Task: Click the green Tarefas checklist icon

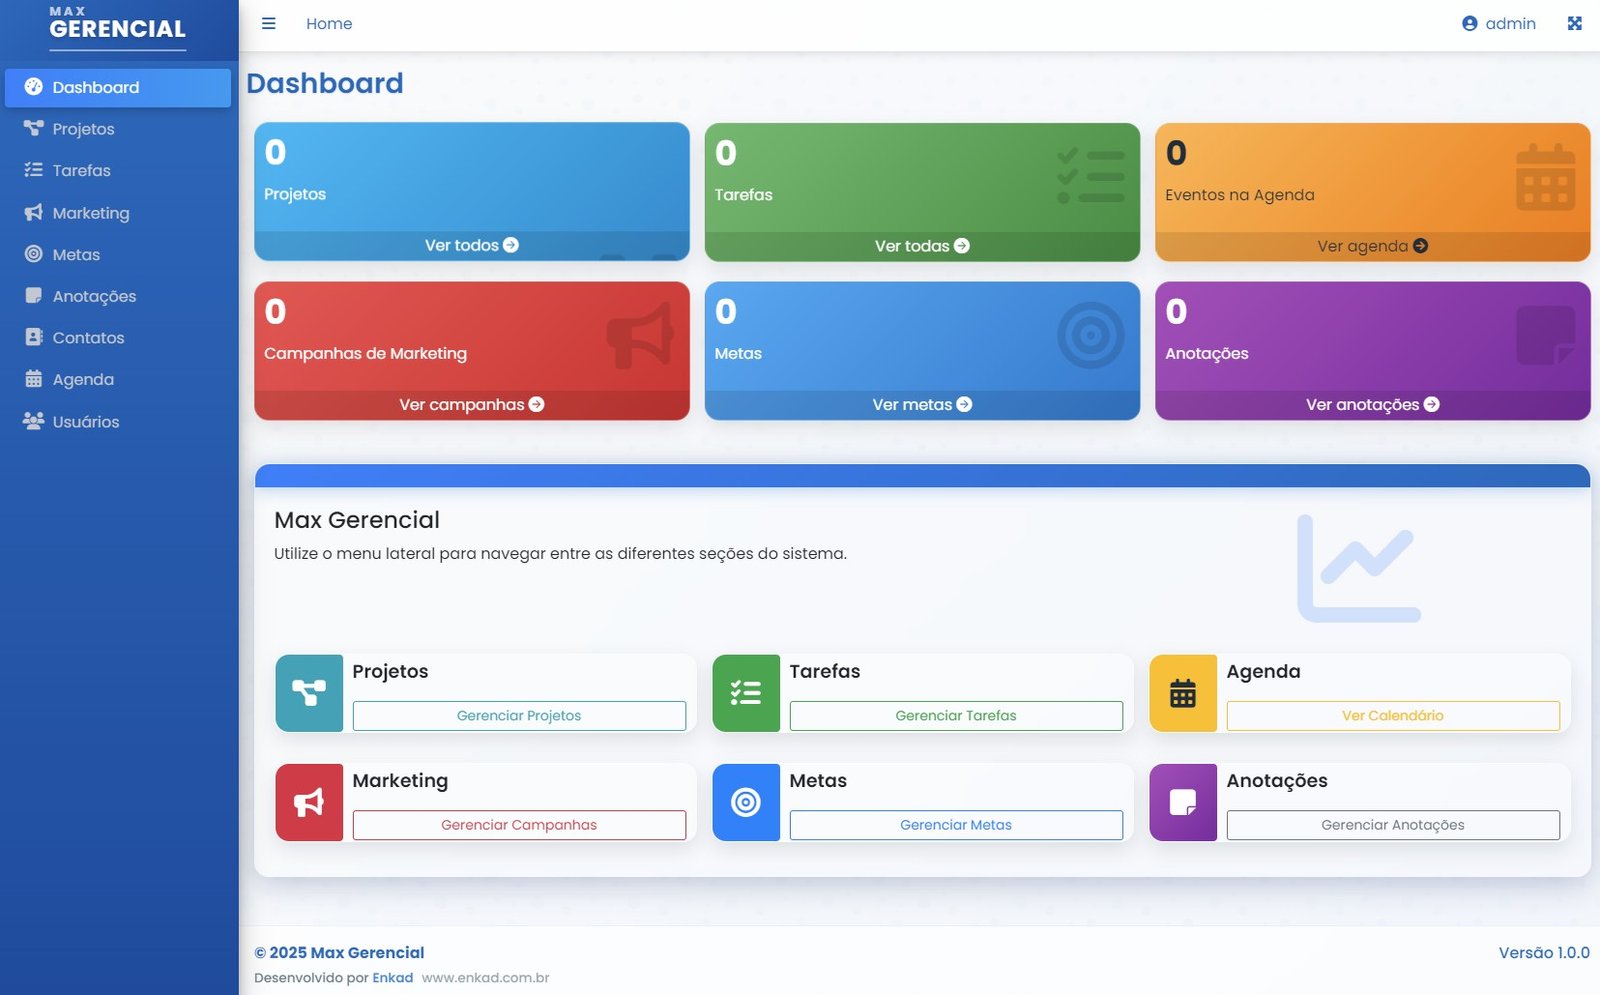Action: (x=746, y=693)
